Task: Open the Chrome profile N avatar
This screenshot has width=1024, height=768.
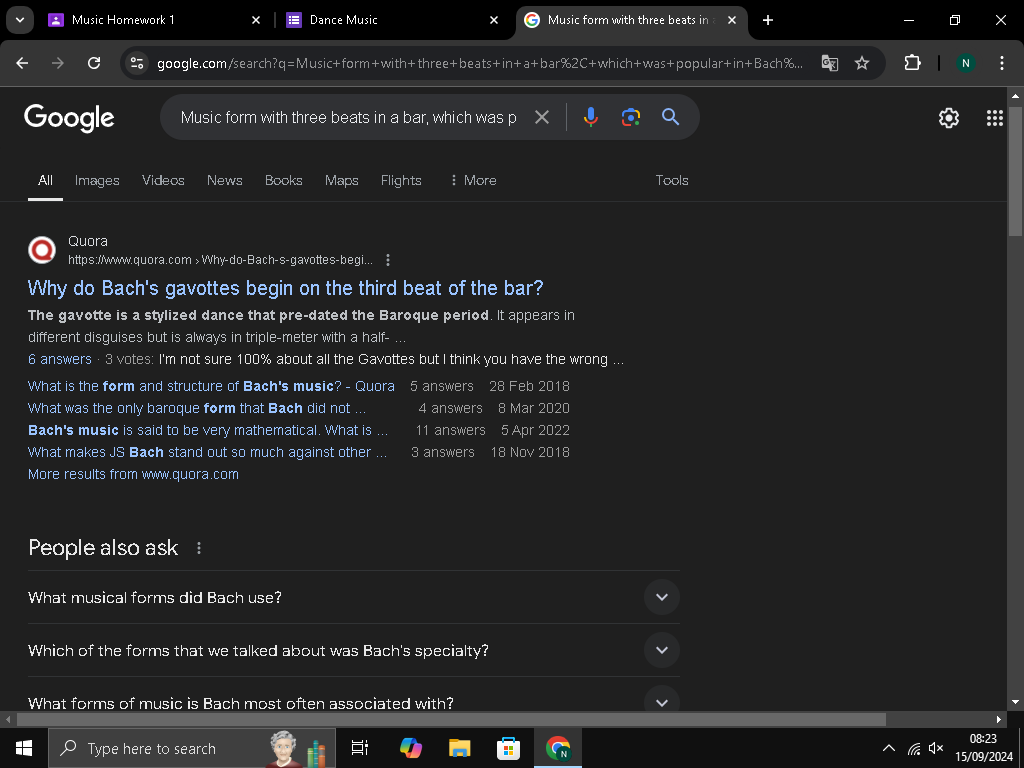Action: click(965, 63)
